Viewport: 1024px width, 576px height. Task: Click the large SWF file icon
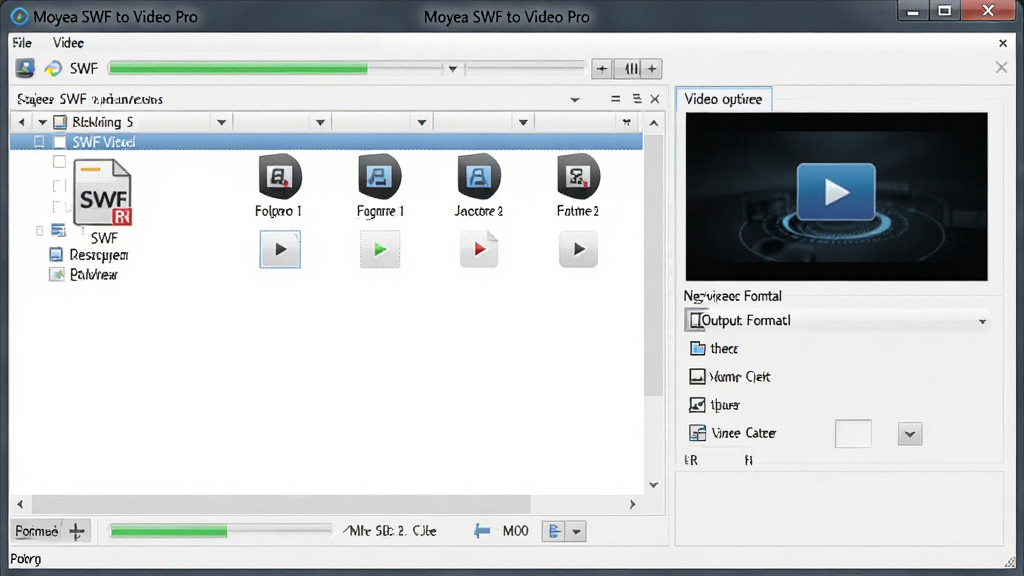point(103,193)
